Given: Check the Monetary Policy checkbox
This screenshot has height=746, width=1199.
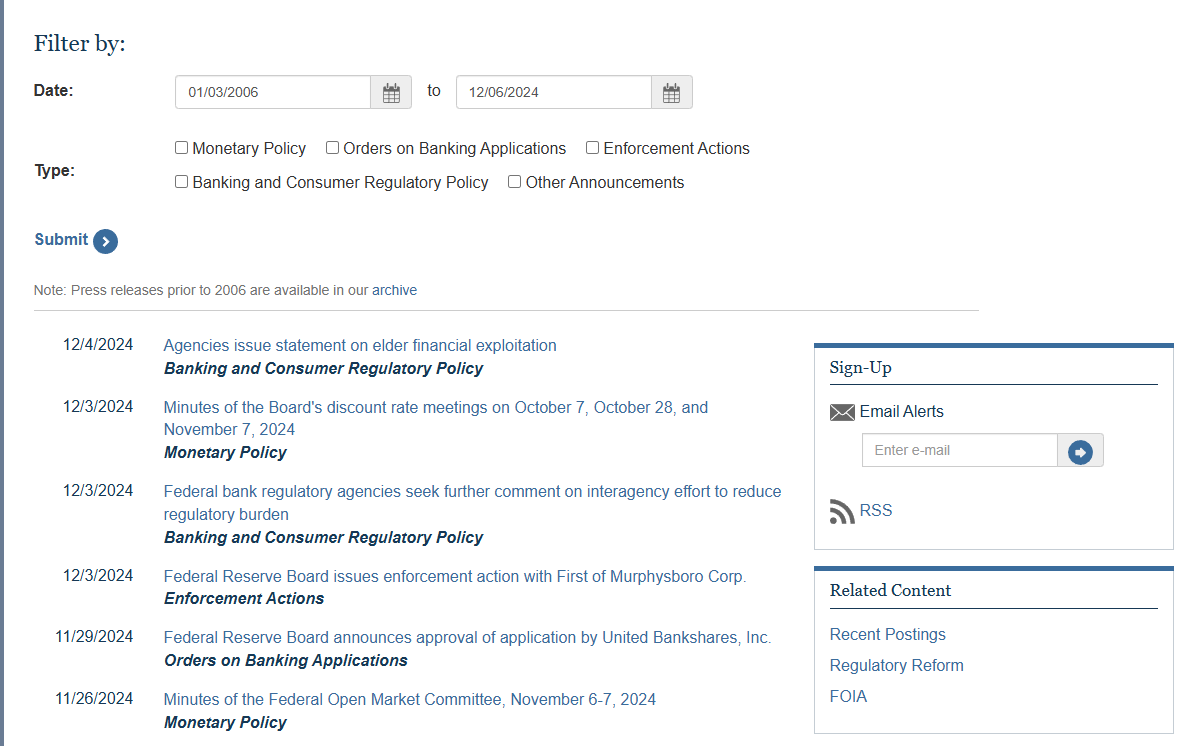Looking at the screenshot, I should point(181,148).
